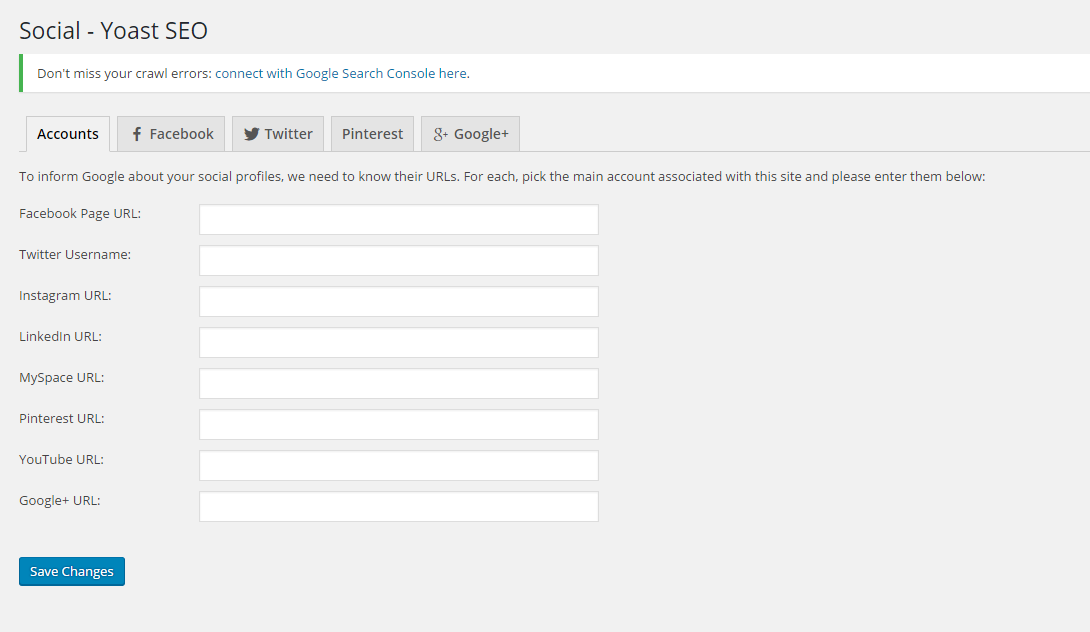Screen dimensions: 1090x632
Task: Click the 'MySpace URL:' label
Action: point(61,378)
